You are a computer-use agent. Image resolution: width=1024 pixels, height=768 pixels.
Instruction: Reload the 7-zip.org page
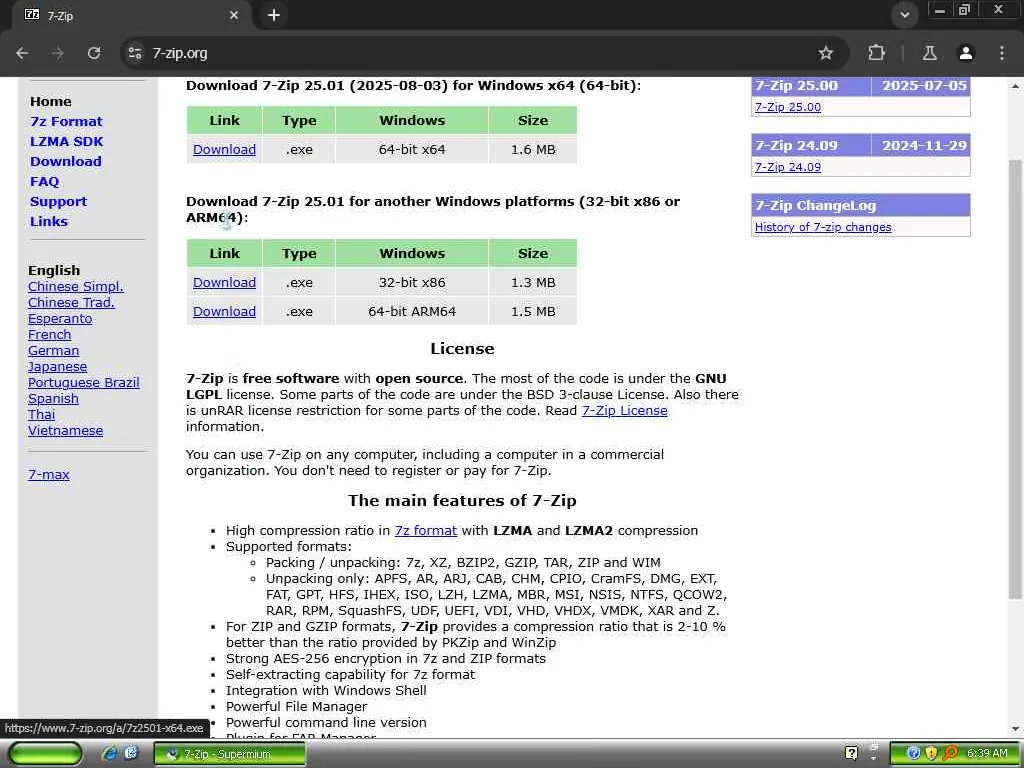point(94,53)
